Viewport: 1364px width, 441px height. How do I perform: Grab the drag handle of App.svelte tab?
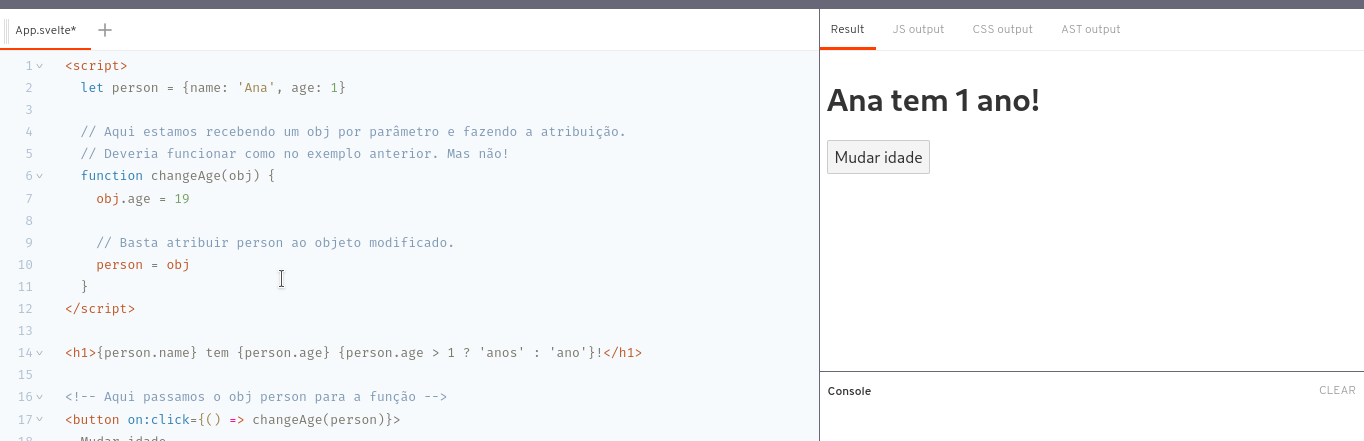(x=7, y=30)
